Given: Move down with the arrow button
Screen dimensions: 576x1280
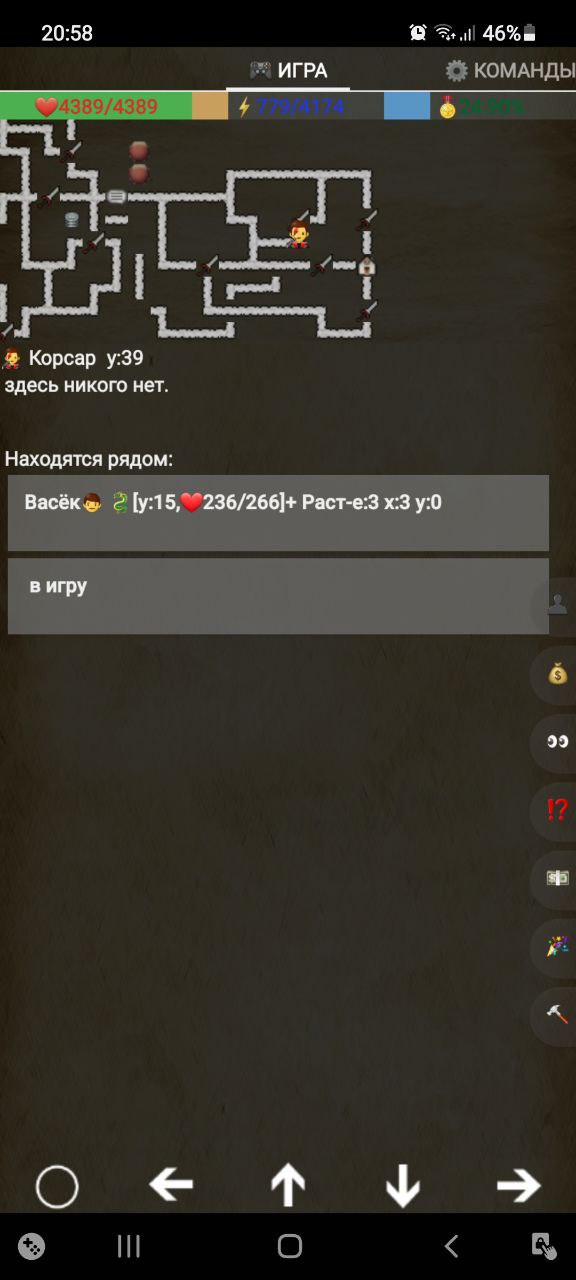Looking at the screenshot, I should coord(403,1186).
